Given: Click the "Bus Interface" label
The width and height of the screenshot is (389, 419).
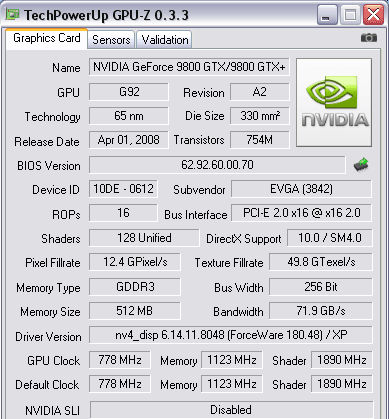Looking at the screenshot, I should 196,215.
